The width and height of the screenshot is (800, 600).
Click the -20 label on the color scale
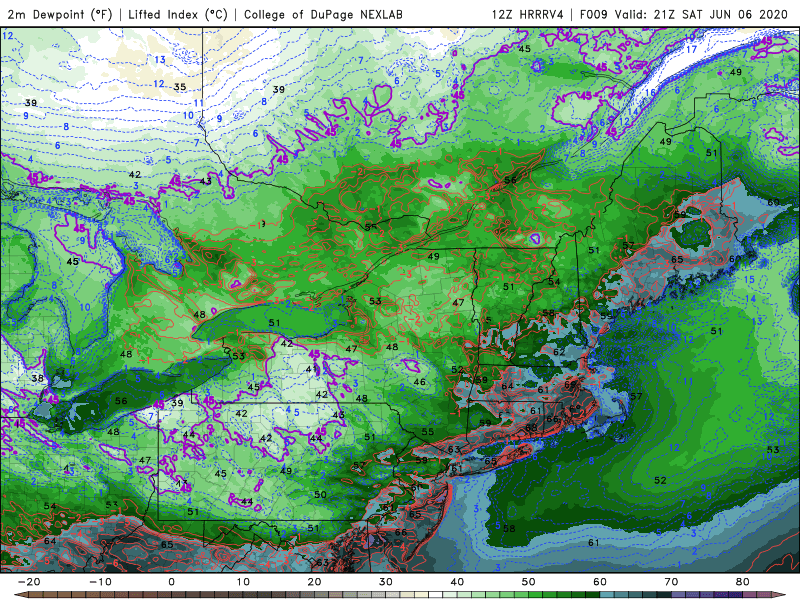[28, 582]
